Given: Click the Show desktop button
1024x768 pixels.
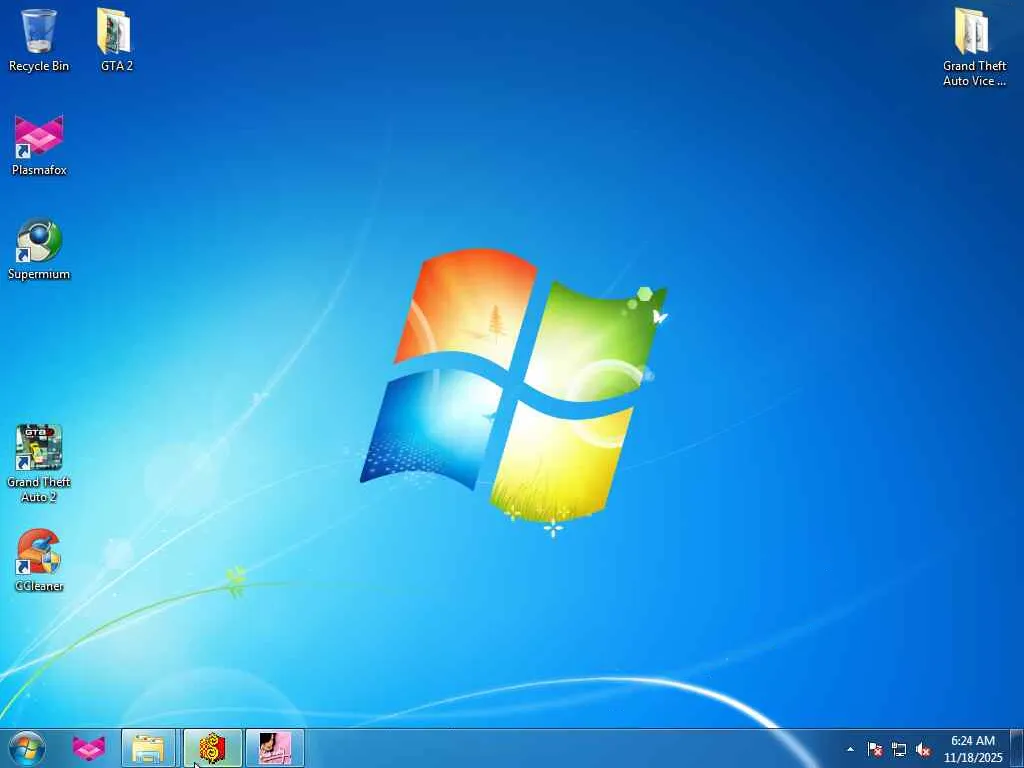Looking at the screenshot, I should tap(1017, 748).
